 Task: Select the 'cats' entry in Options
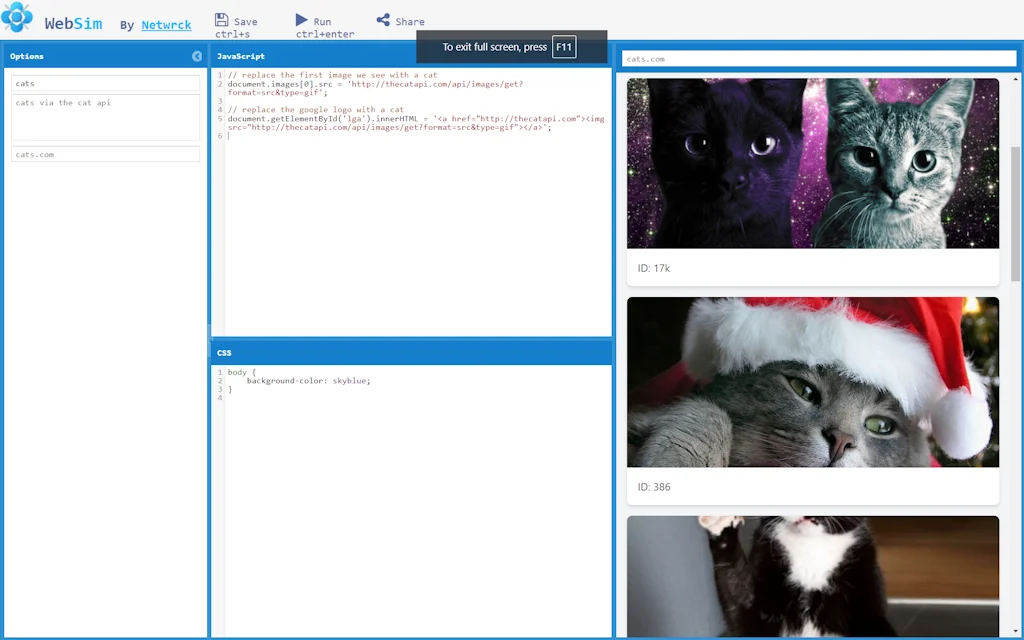(105, 84)
